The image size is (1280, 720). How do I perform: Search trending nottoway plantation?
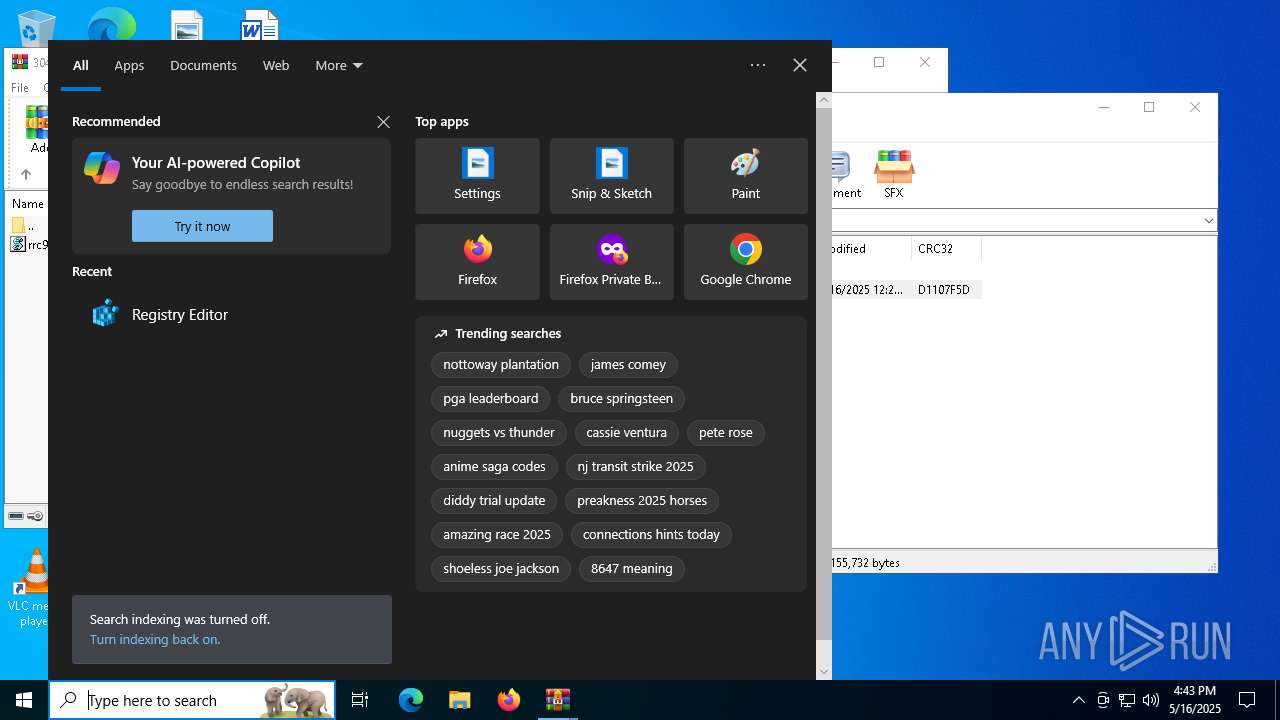click(501, 365)
